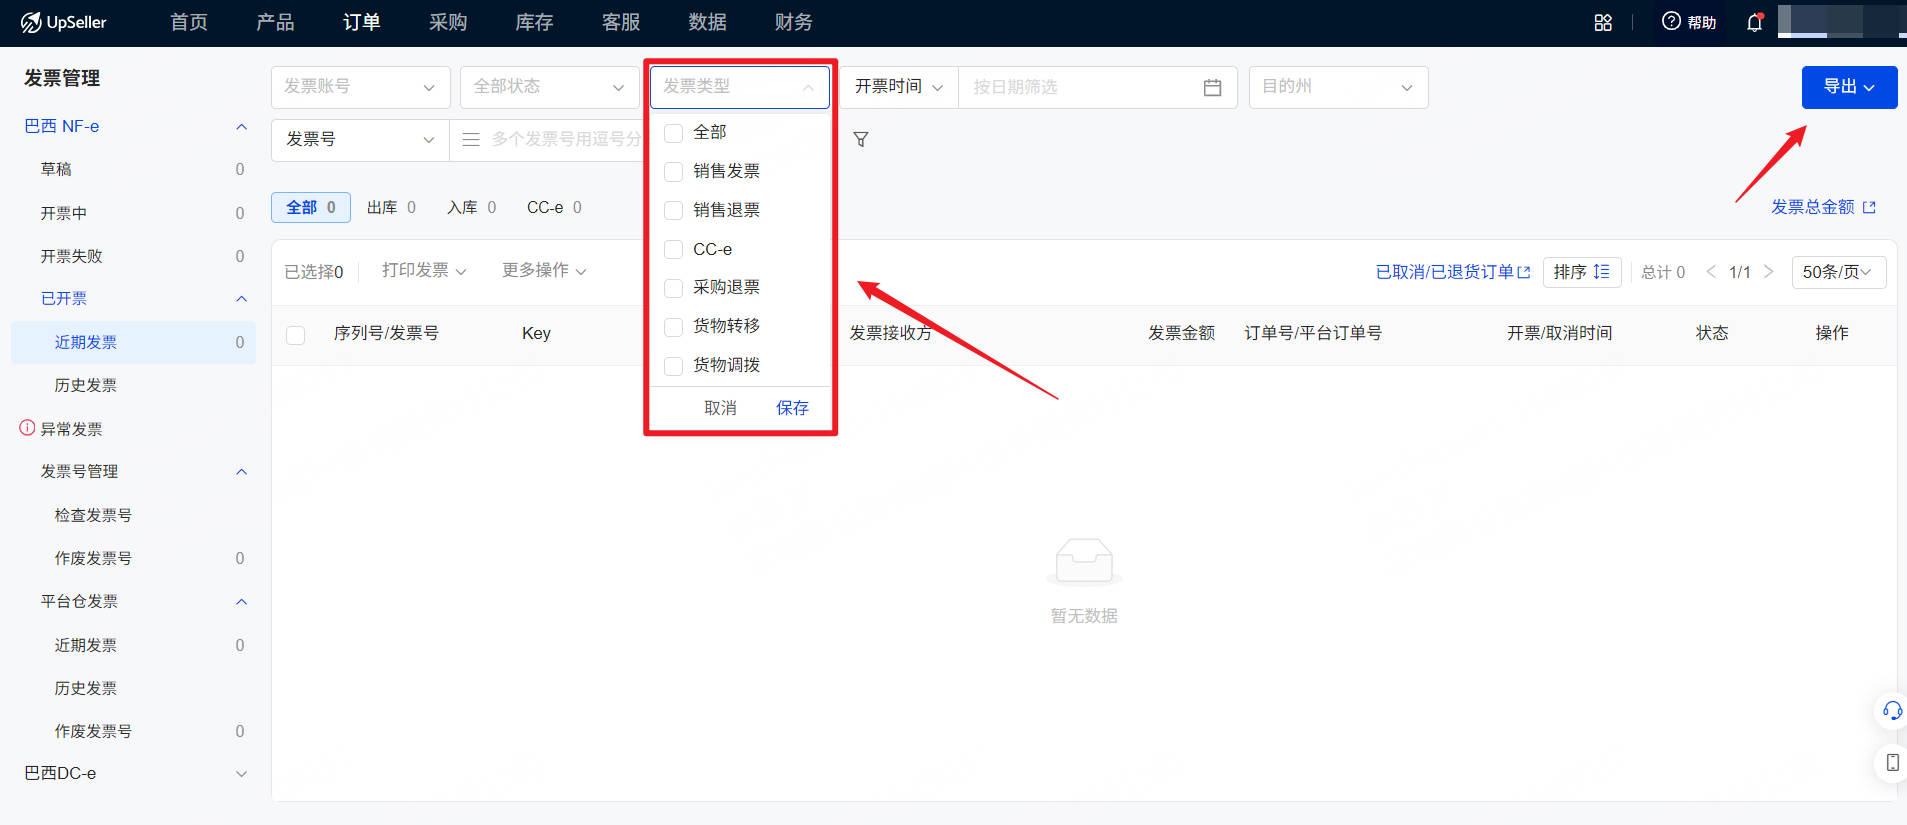
Task: Click the funnel filter icon
Action: [861, 140]
